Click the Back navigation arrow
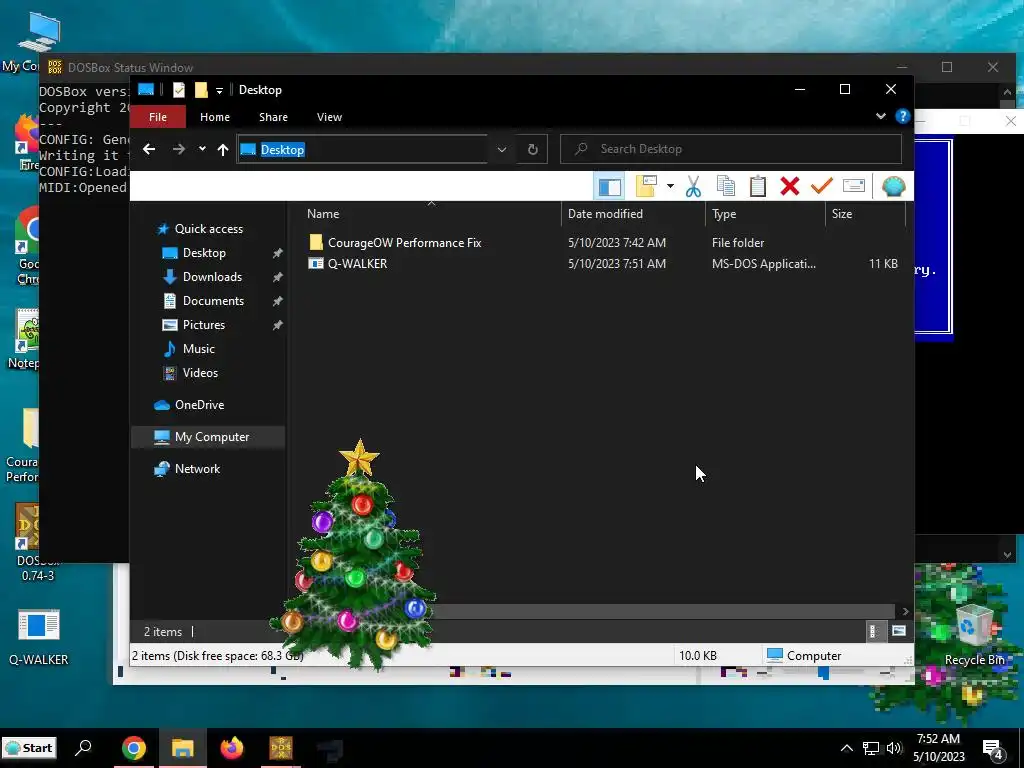 click(149, 150)
